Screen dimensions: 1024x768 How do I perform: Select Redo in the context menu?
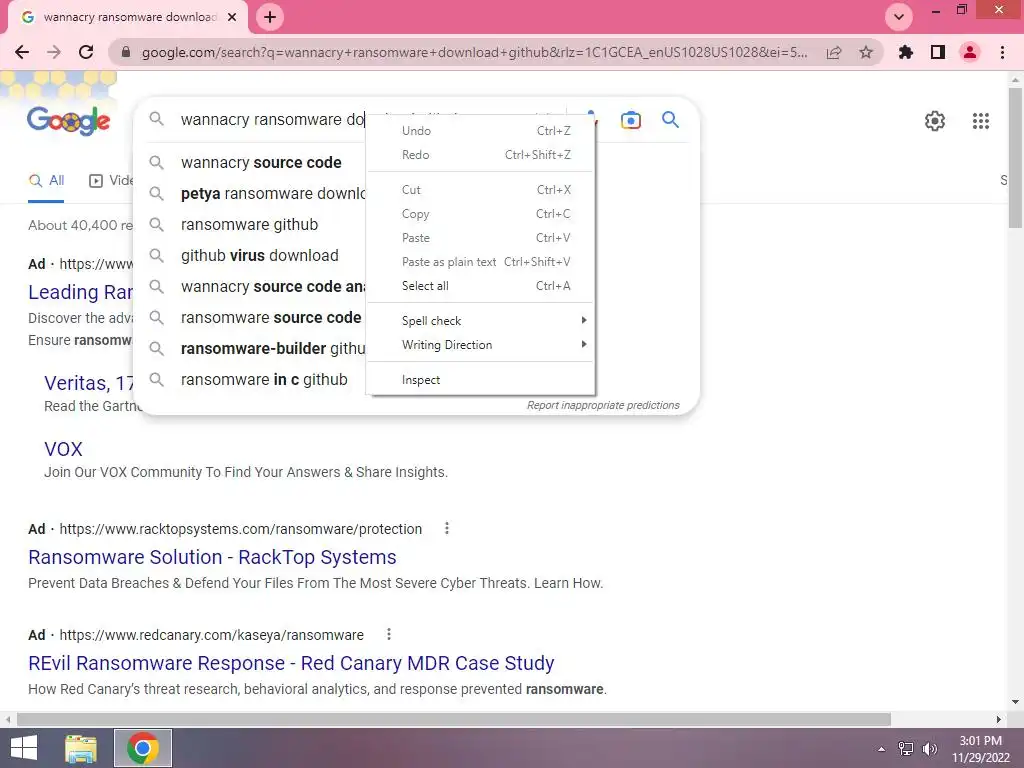pyautogui.click(x=481, y=155)
